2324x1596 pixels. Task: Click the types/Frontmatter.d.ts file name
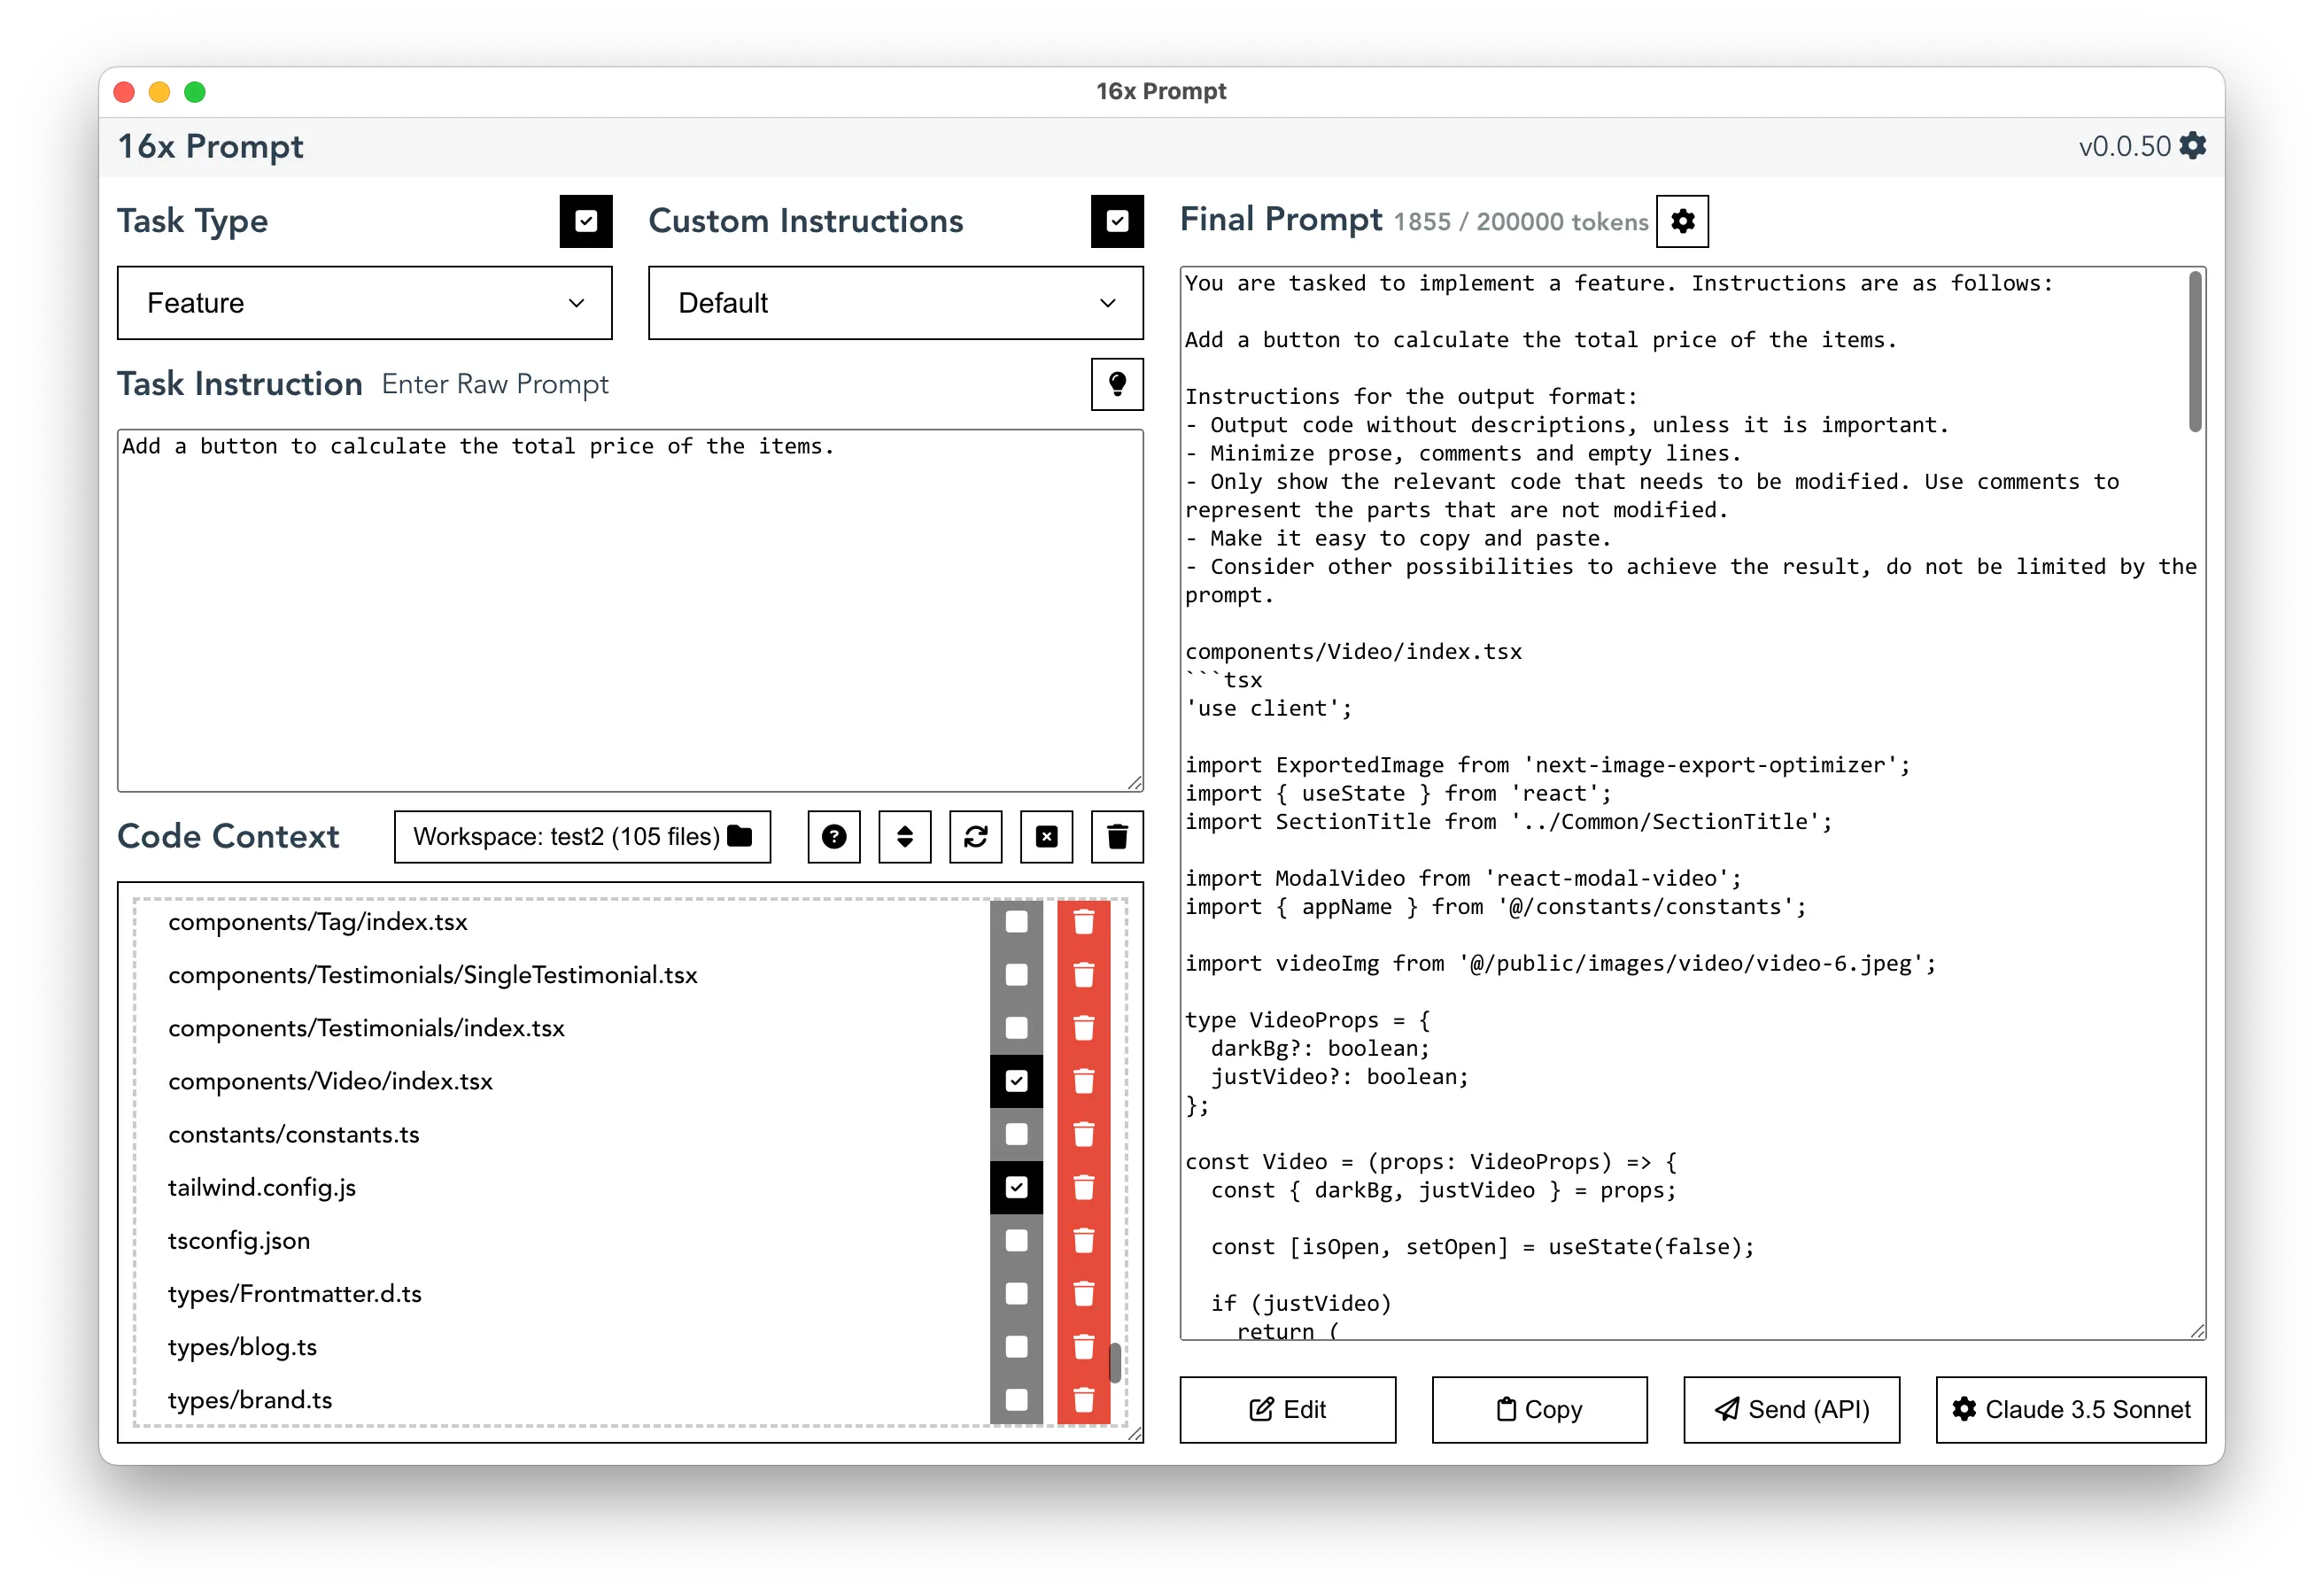click(x=295, y=1293)
